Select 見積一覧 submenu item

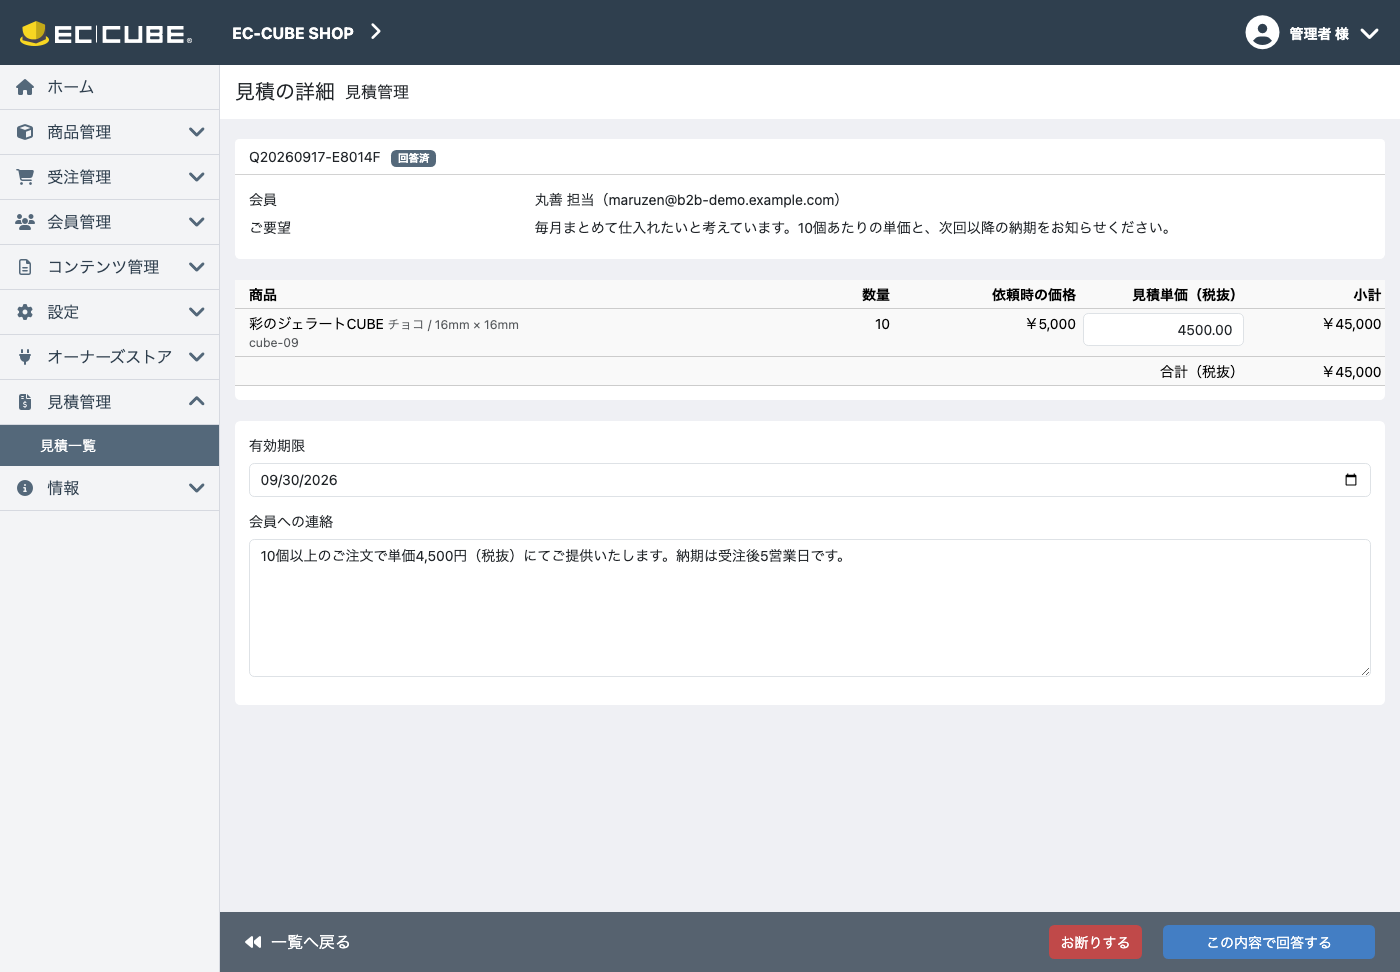click(x=109, y=446)
